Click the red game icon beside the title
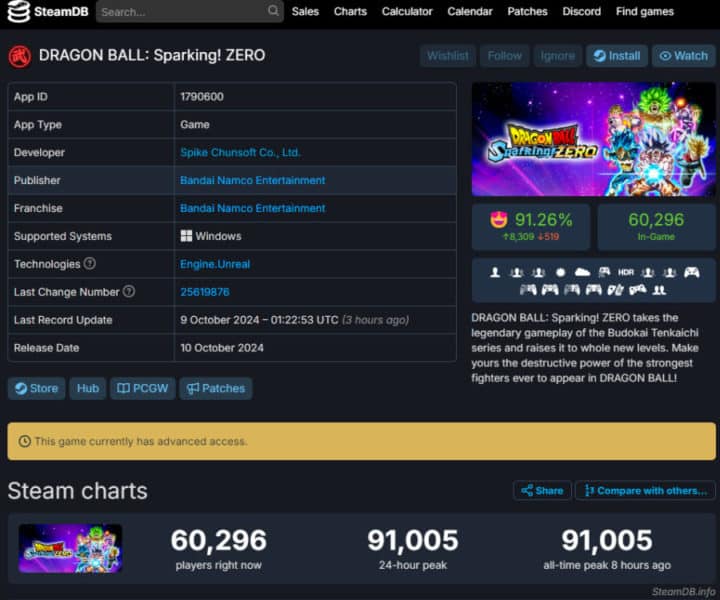The width and height of the screenshot is (720, 600). (20, 56)
